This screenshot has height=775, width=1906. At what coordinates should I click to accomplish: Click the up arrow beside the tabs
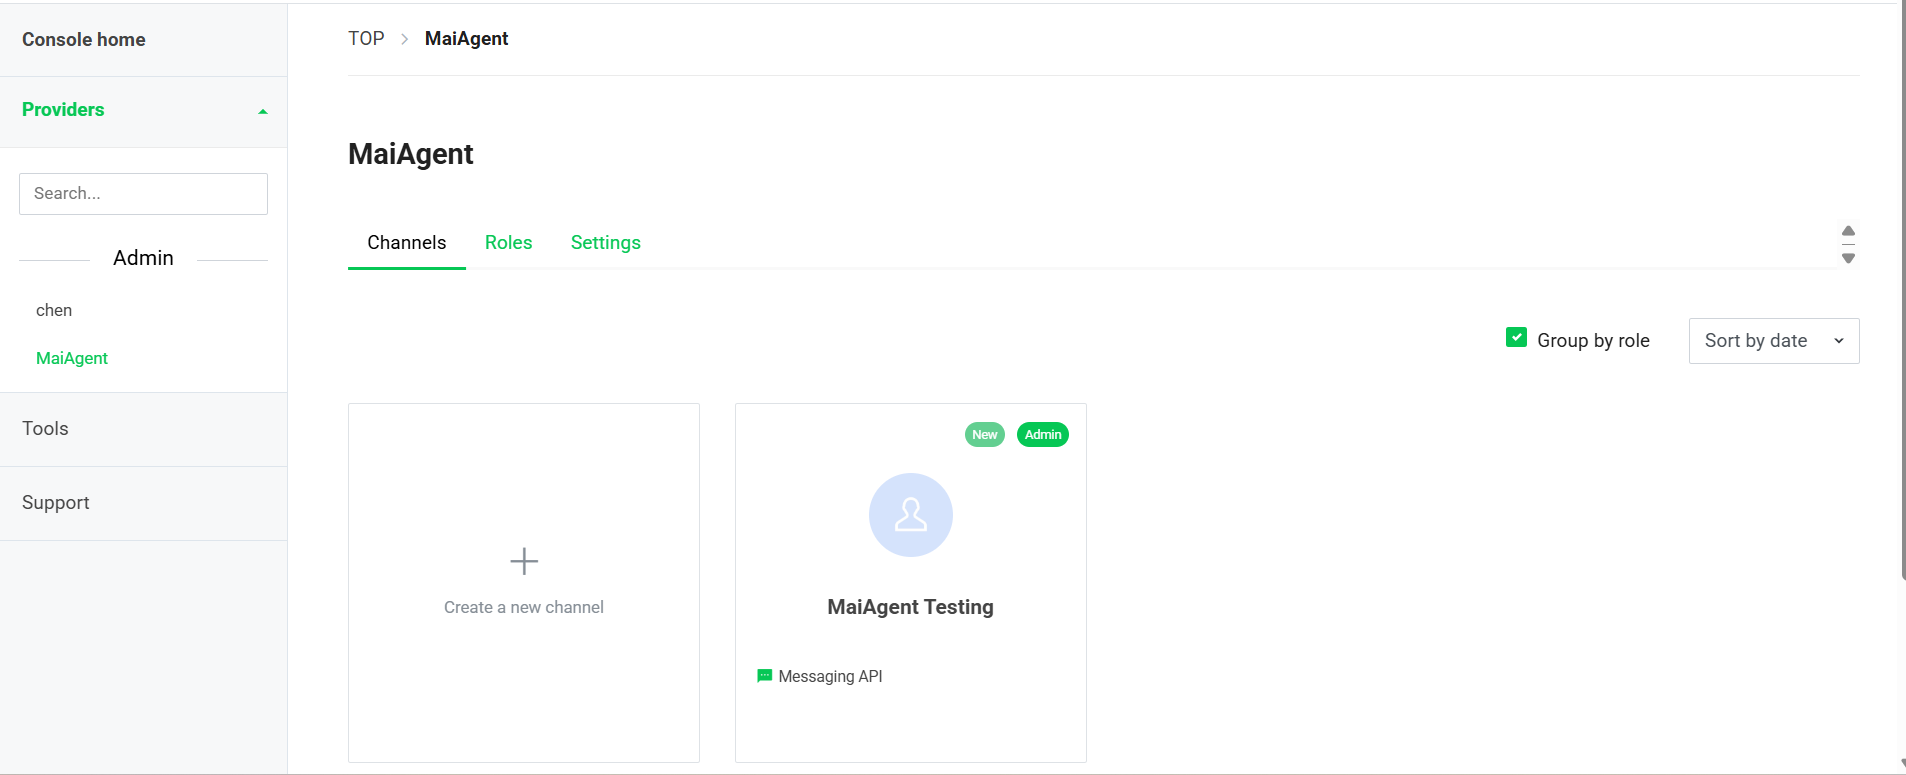coord(1848,231)
